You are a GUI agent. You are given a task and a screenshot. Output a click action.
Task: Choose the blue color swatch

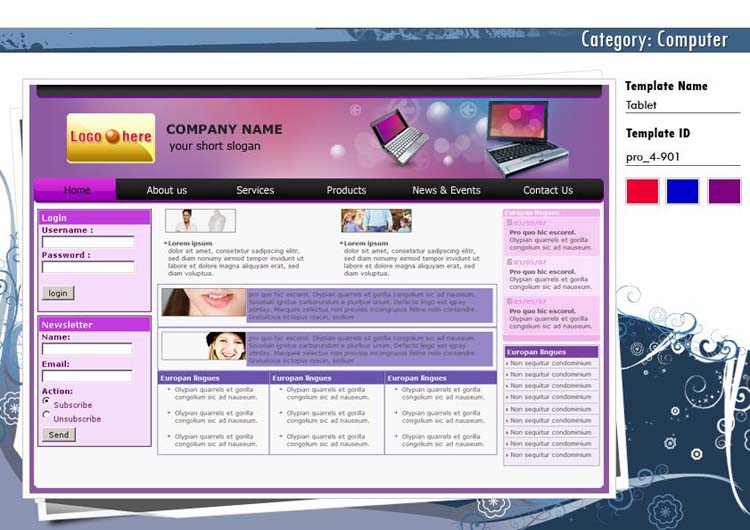(x=683, y=191)
